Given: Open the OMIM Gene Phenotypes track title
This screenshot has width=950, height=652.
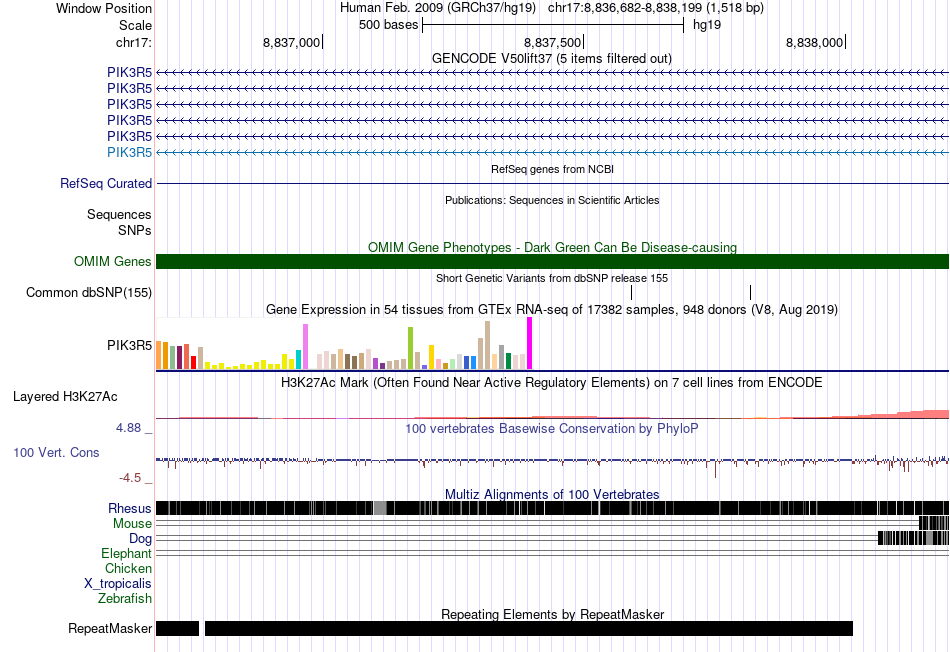Looking at the screenshot, I should 553,247.
